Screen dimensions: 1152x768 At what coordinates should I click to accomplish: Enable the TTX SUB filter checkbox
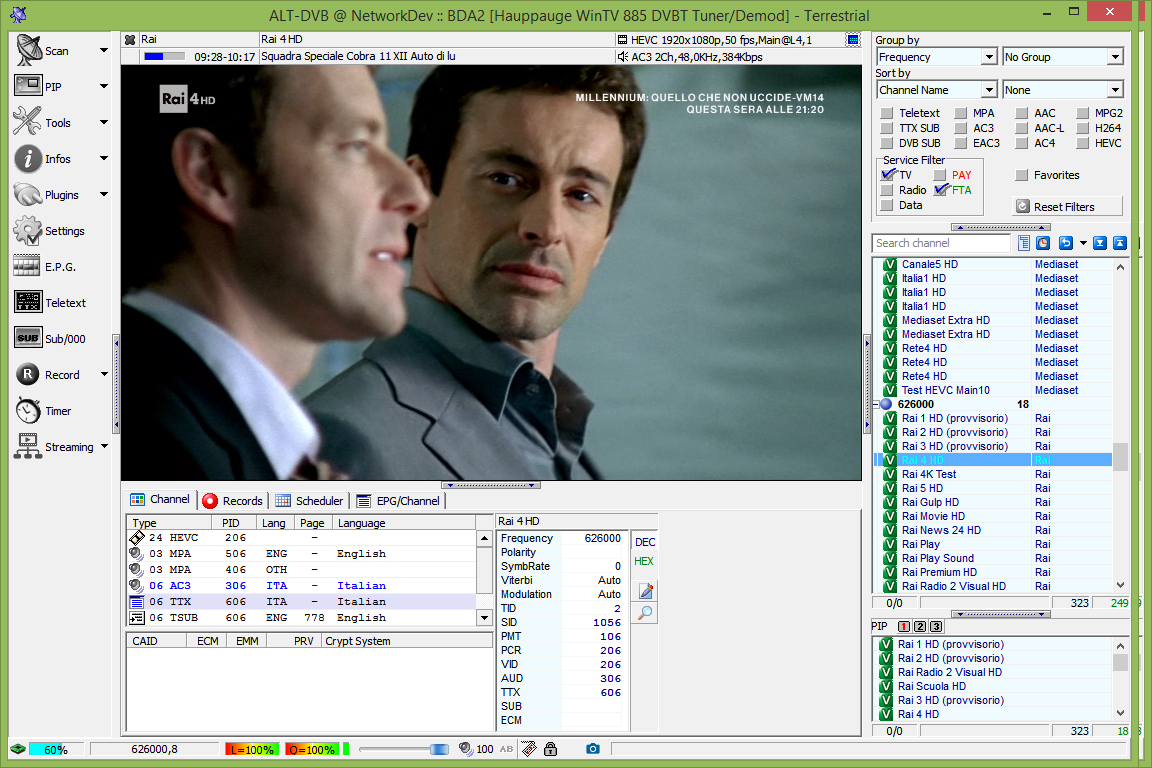[887, 128]
